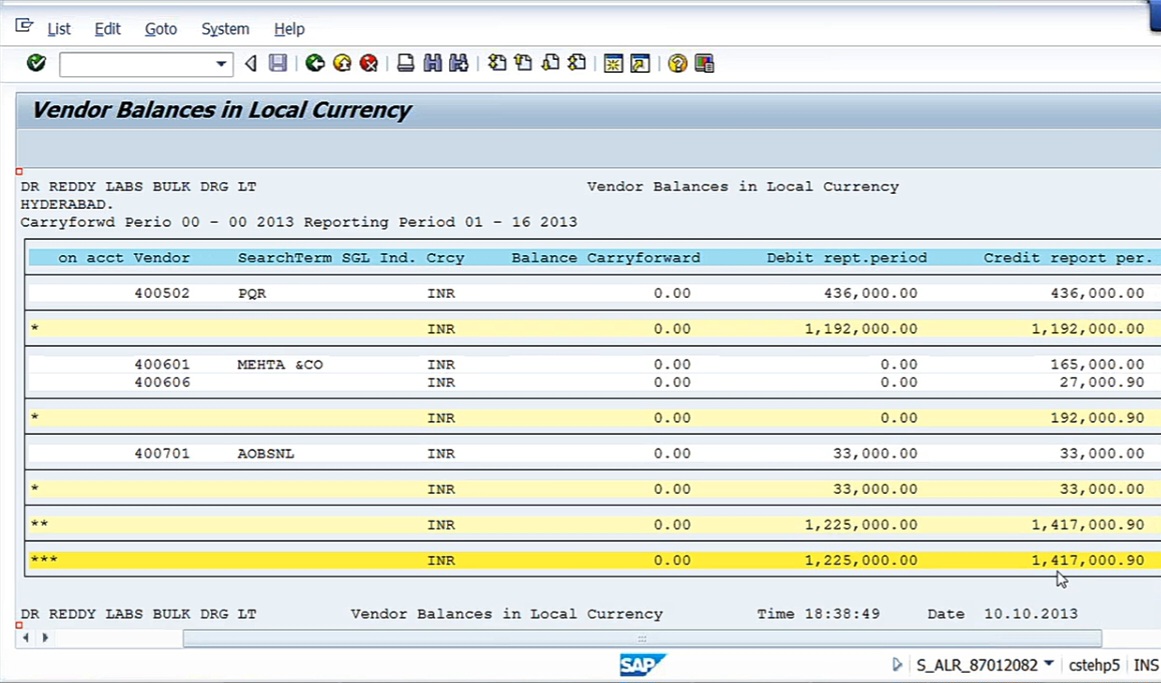Open the Help menu

289,29
